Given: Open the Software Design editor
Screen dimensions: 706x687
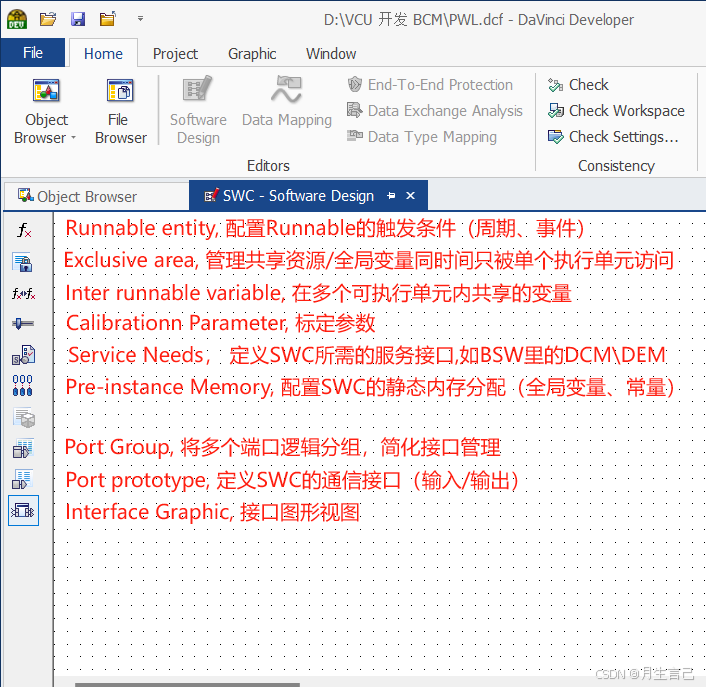Looking at the screenshot, I should pyautogui.click(x=198, y=110).
